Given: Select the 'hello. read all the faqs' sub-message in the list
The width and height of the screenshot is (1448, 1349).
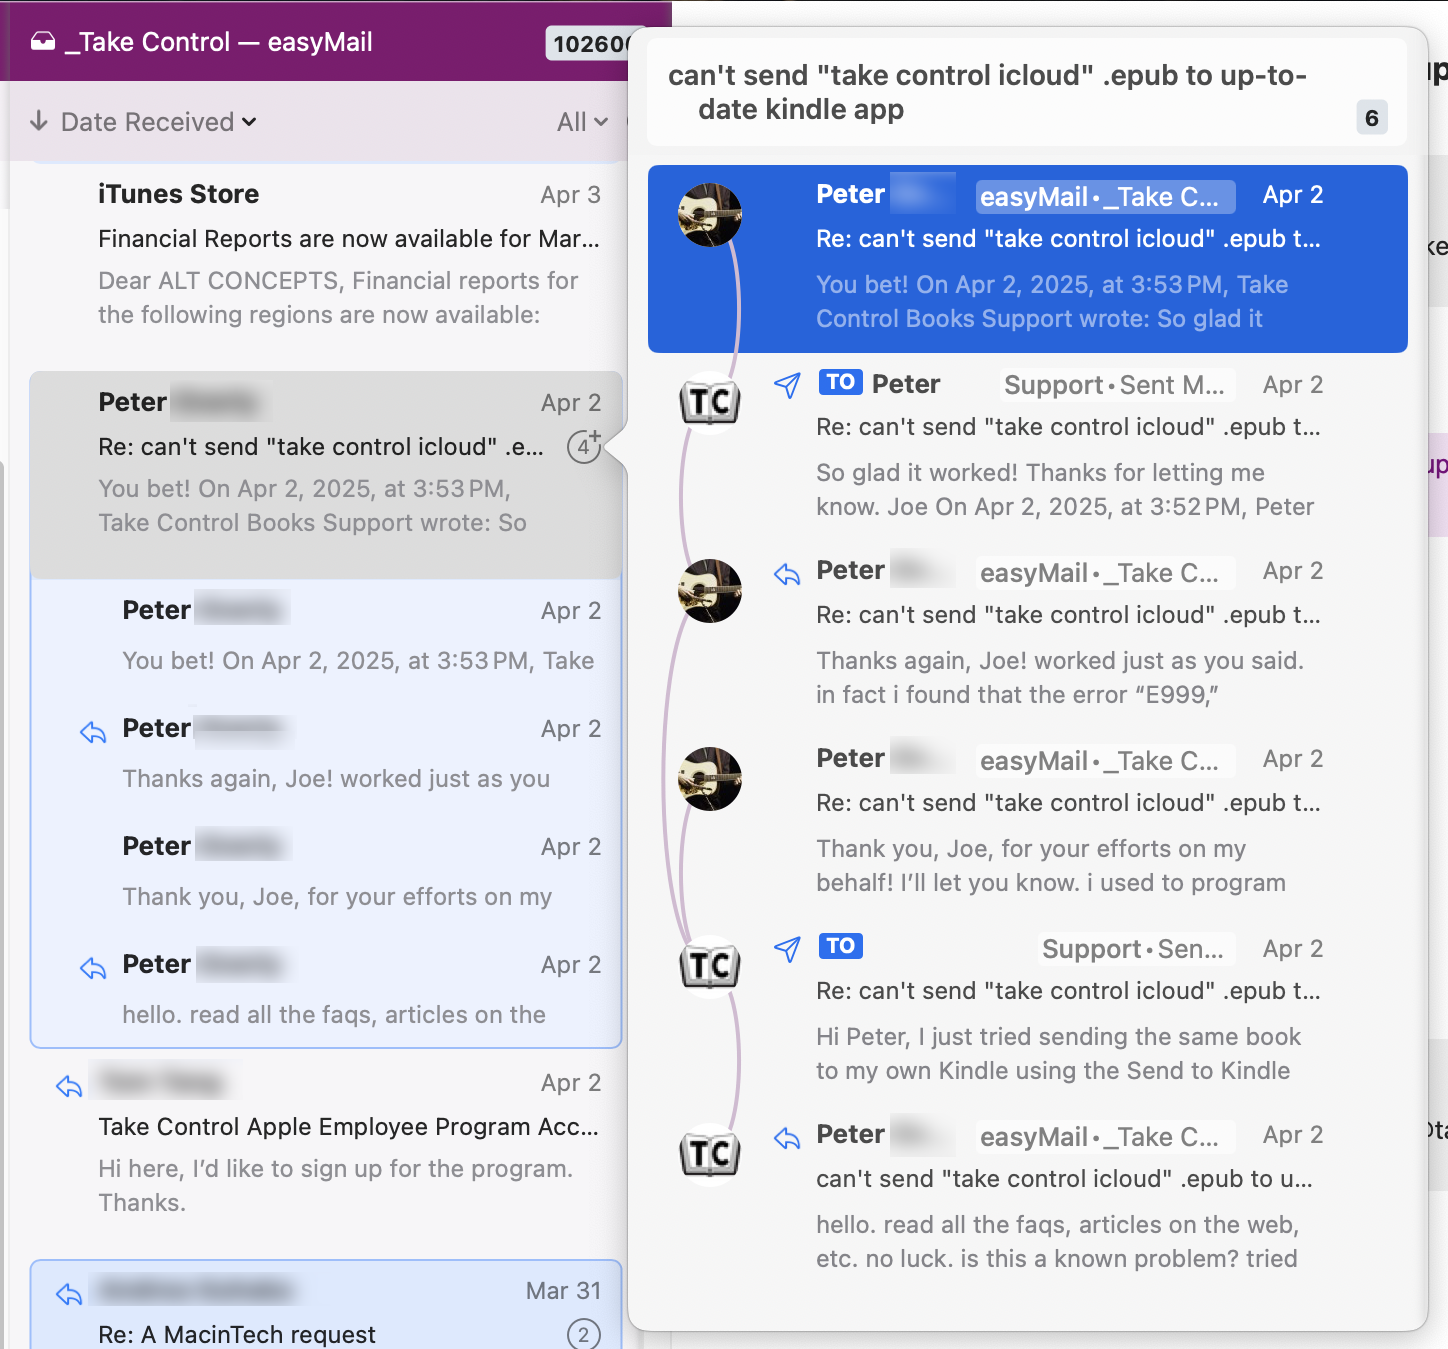Looking at the screenshot, I should tap(334, 990).
